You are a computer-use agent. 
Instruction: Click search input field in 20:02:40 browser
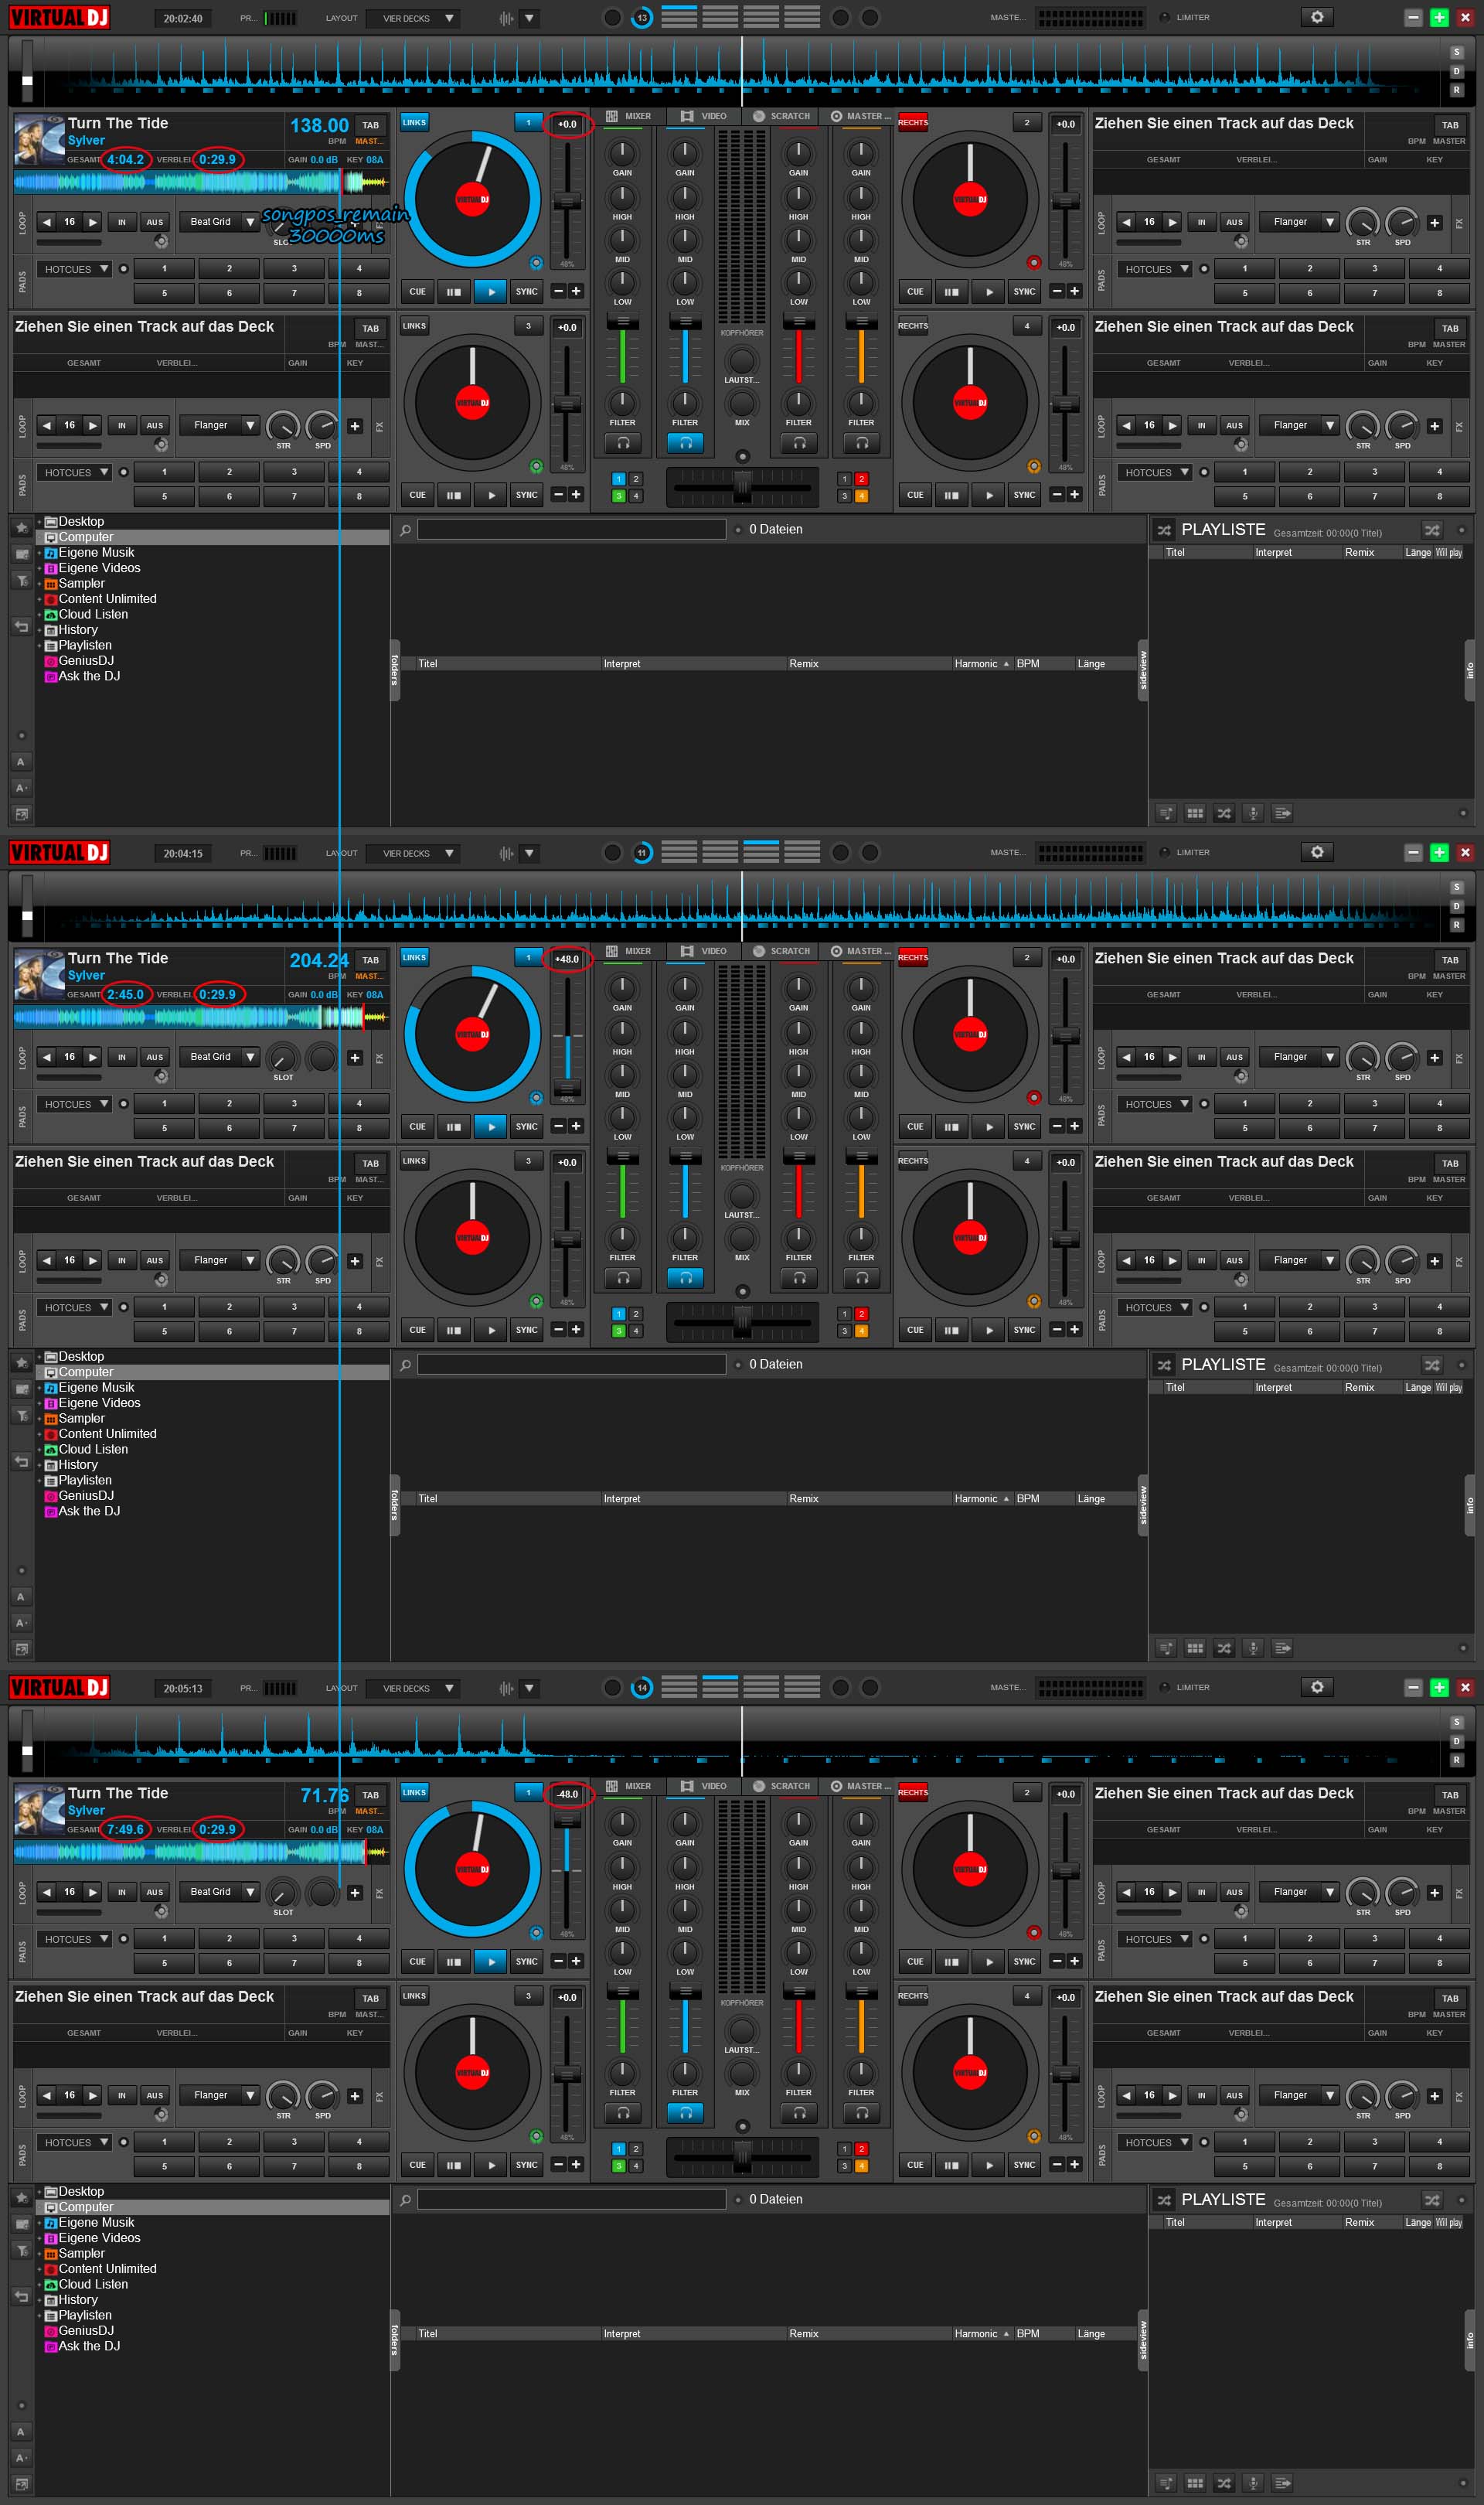click(x=571, y=530)
